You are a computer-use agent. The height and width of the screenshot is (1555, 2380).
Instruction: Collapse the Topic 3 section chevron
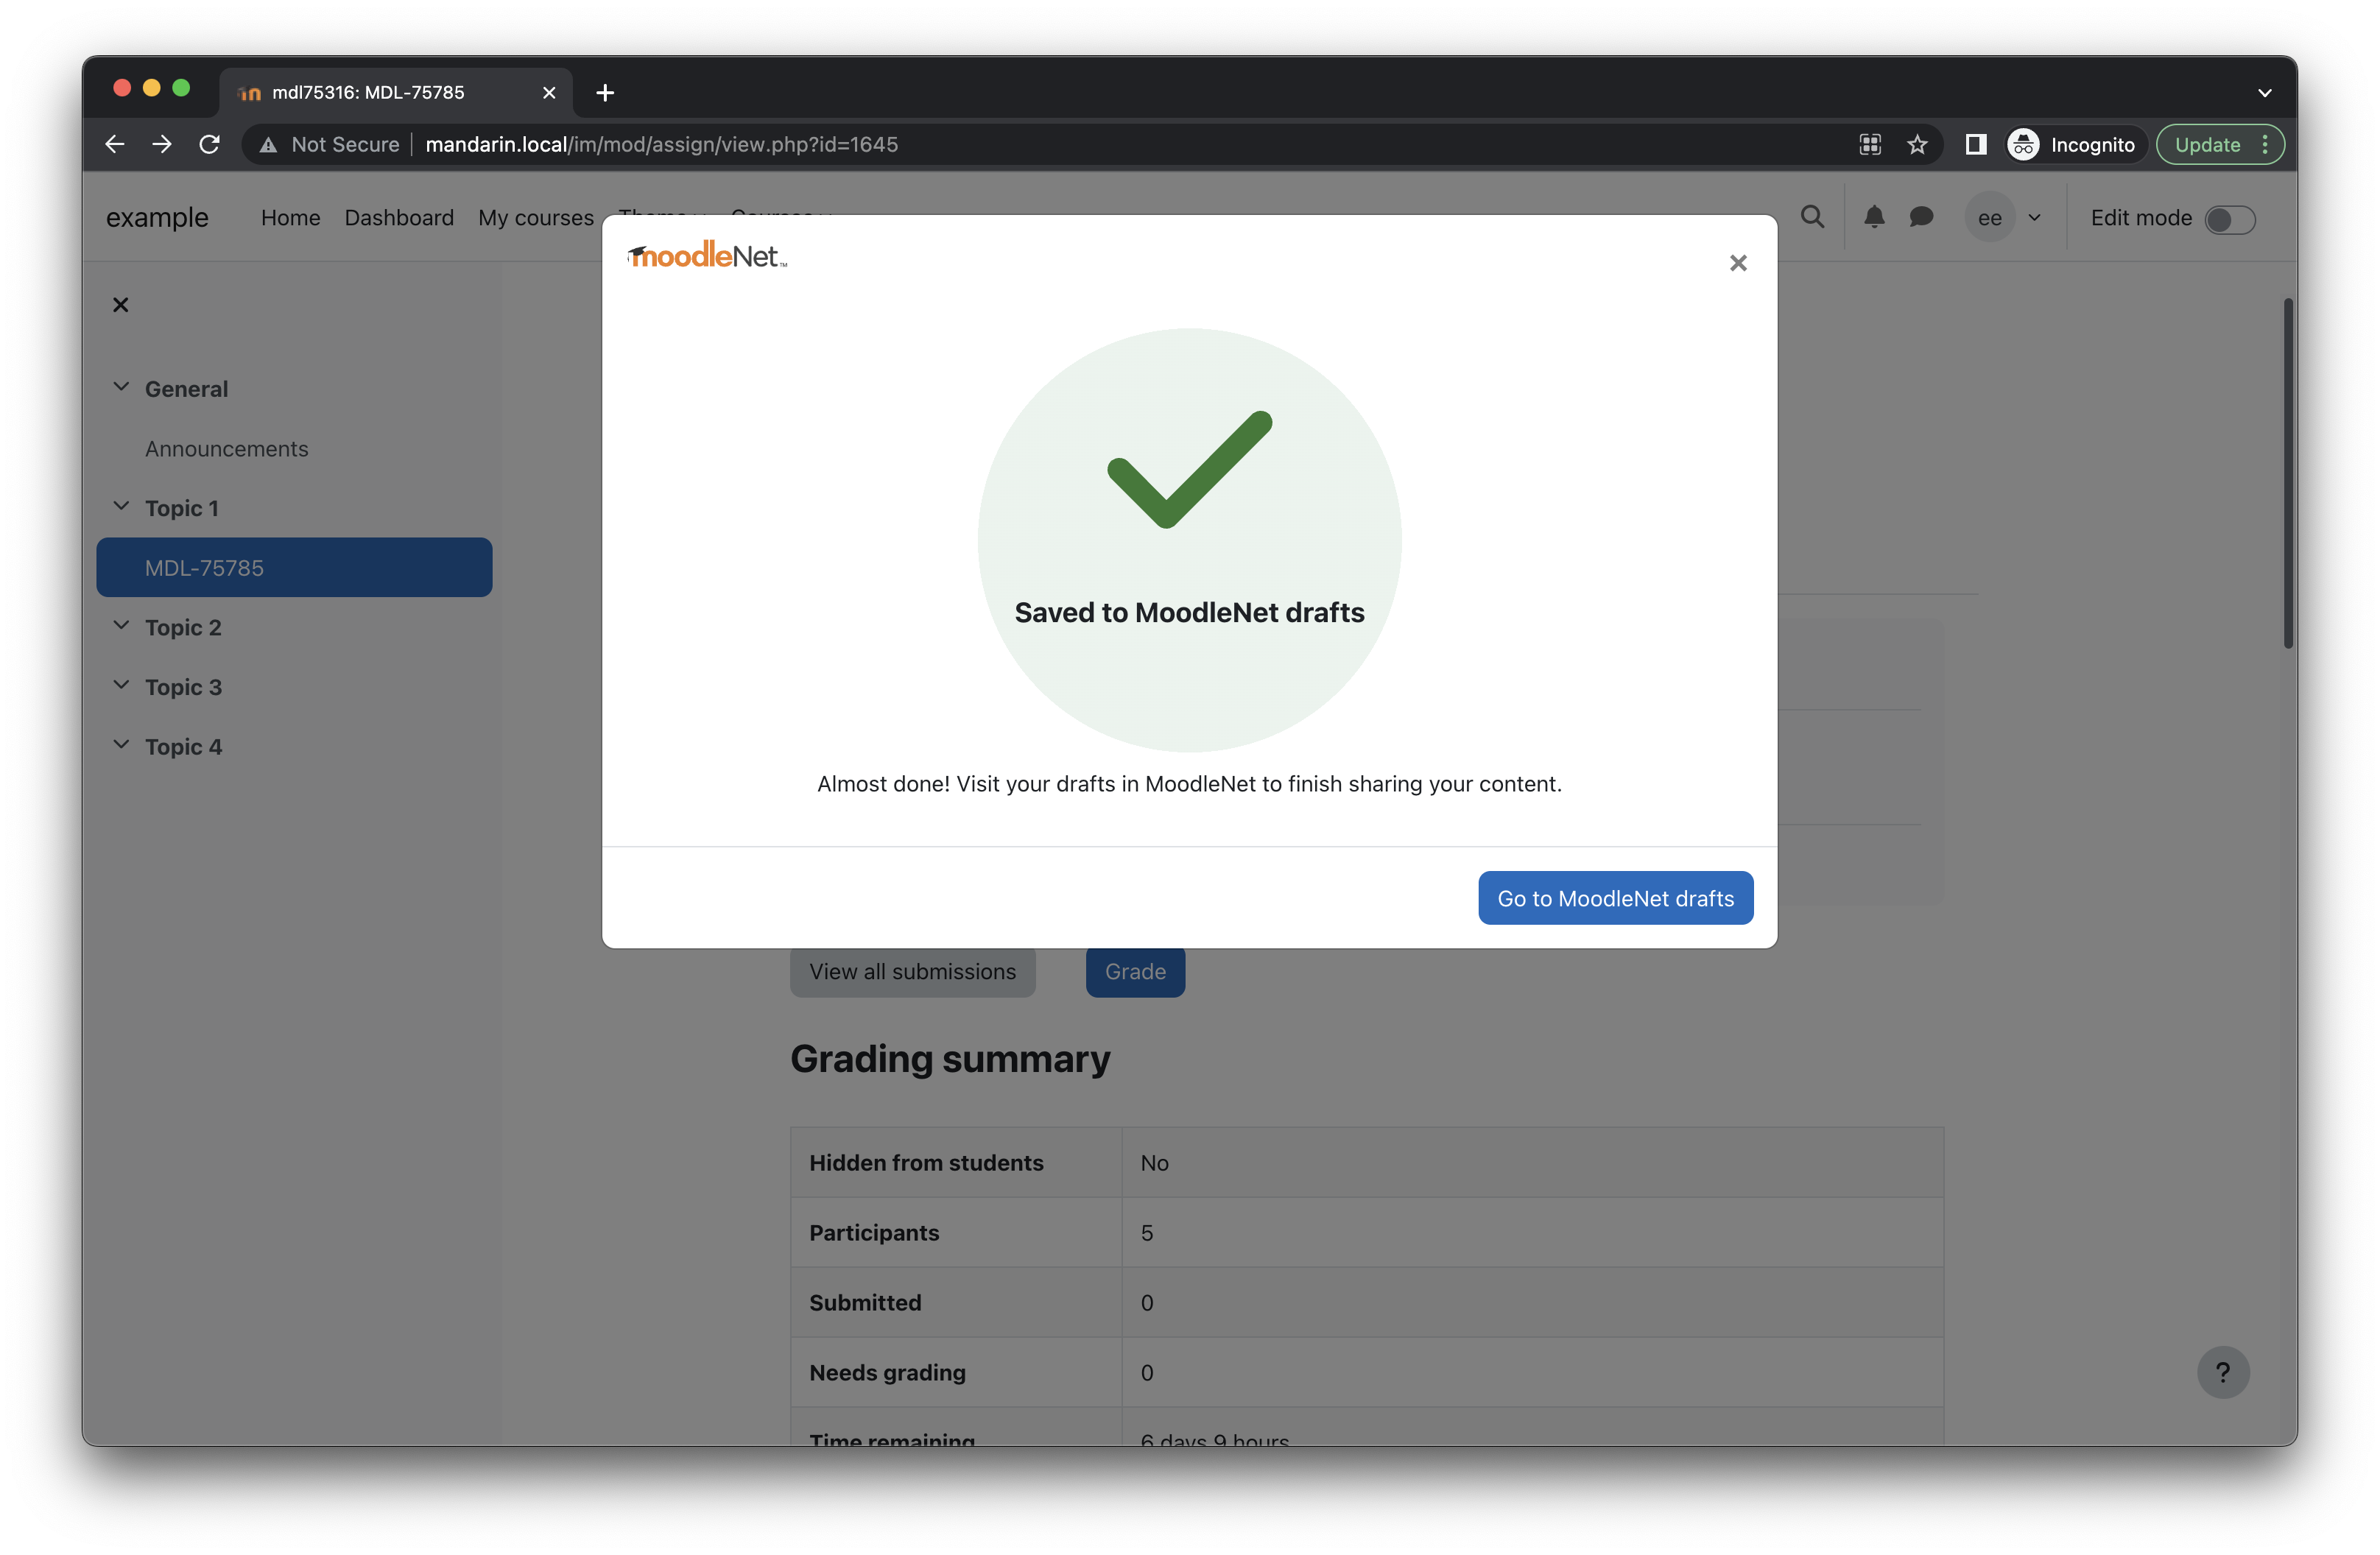point(121,685)
